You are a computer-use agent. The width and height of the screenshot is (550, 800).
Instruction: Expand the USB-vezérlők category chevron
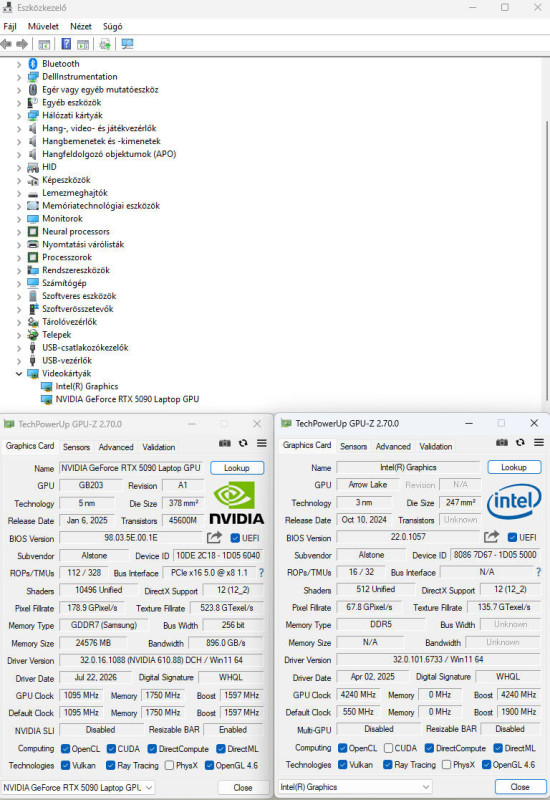tap(19, 361)
